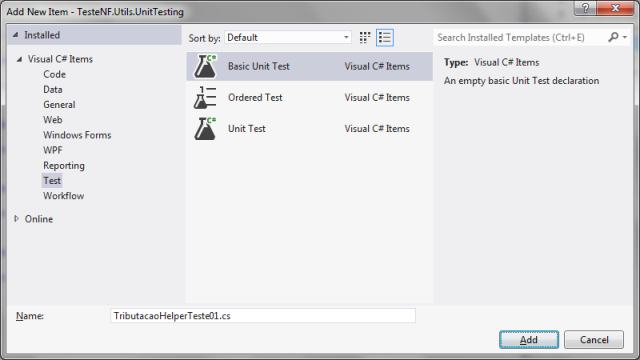
Task: Select the Ordered Test template name
Action: point(255,98)
